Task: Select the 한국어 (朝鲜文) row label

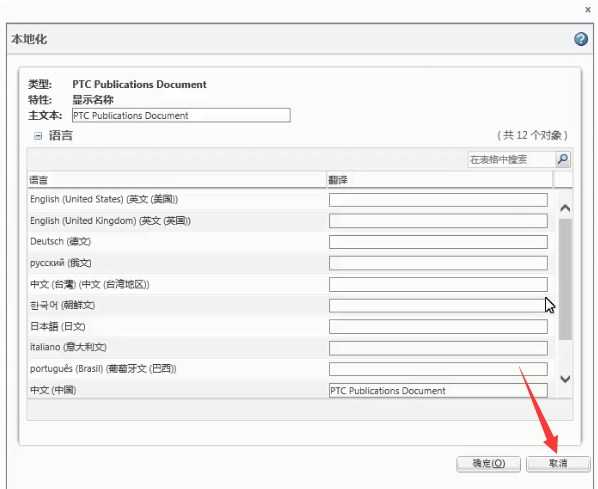Action: pos(62,305)
